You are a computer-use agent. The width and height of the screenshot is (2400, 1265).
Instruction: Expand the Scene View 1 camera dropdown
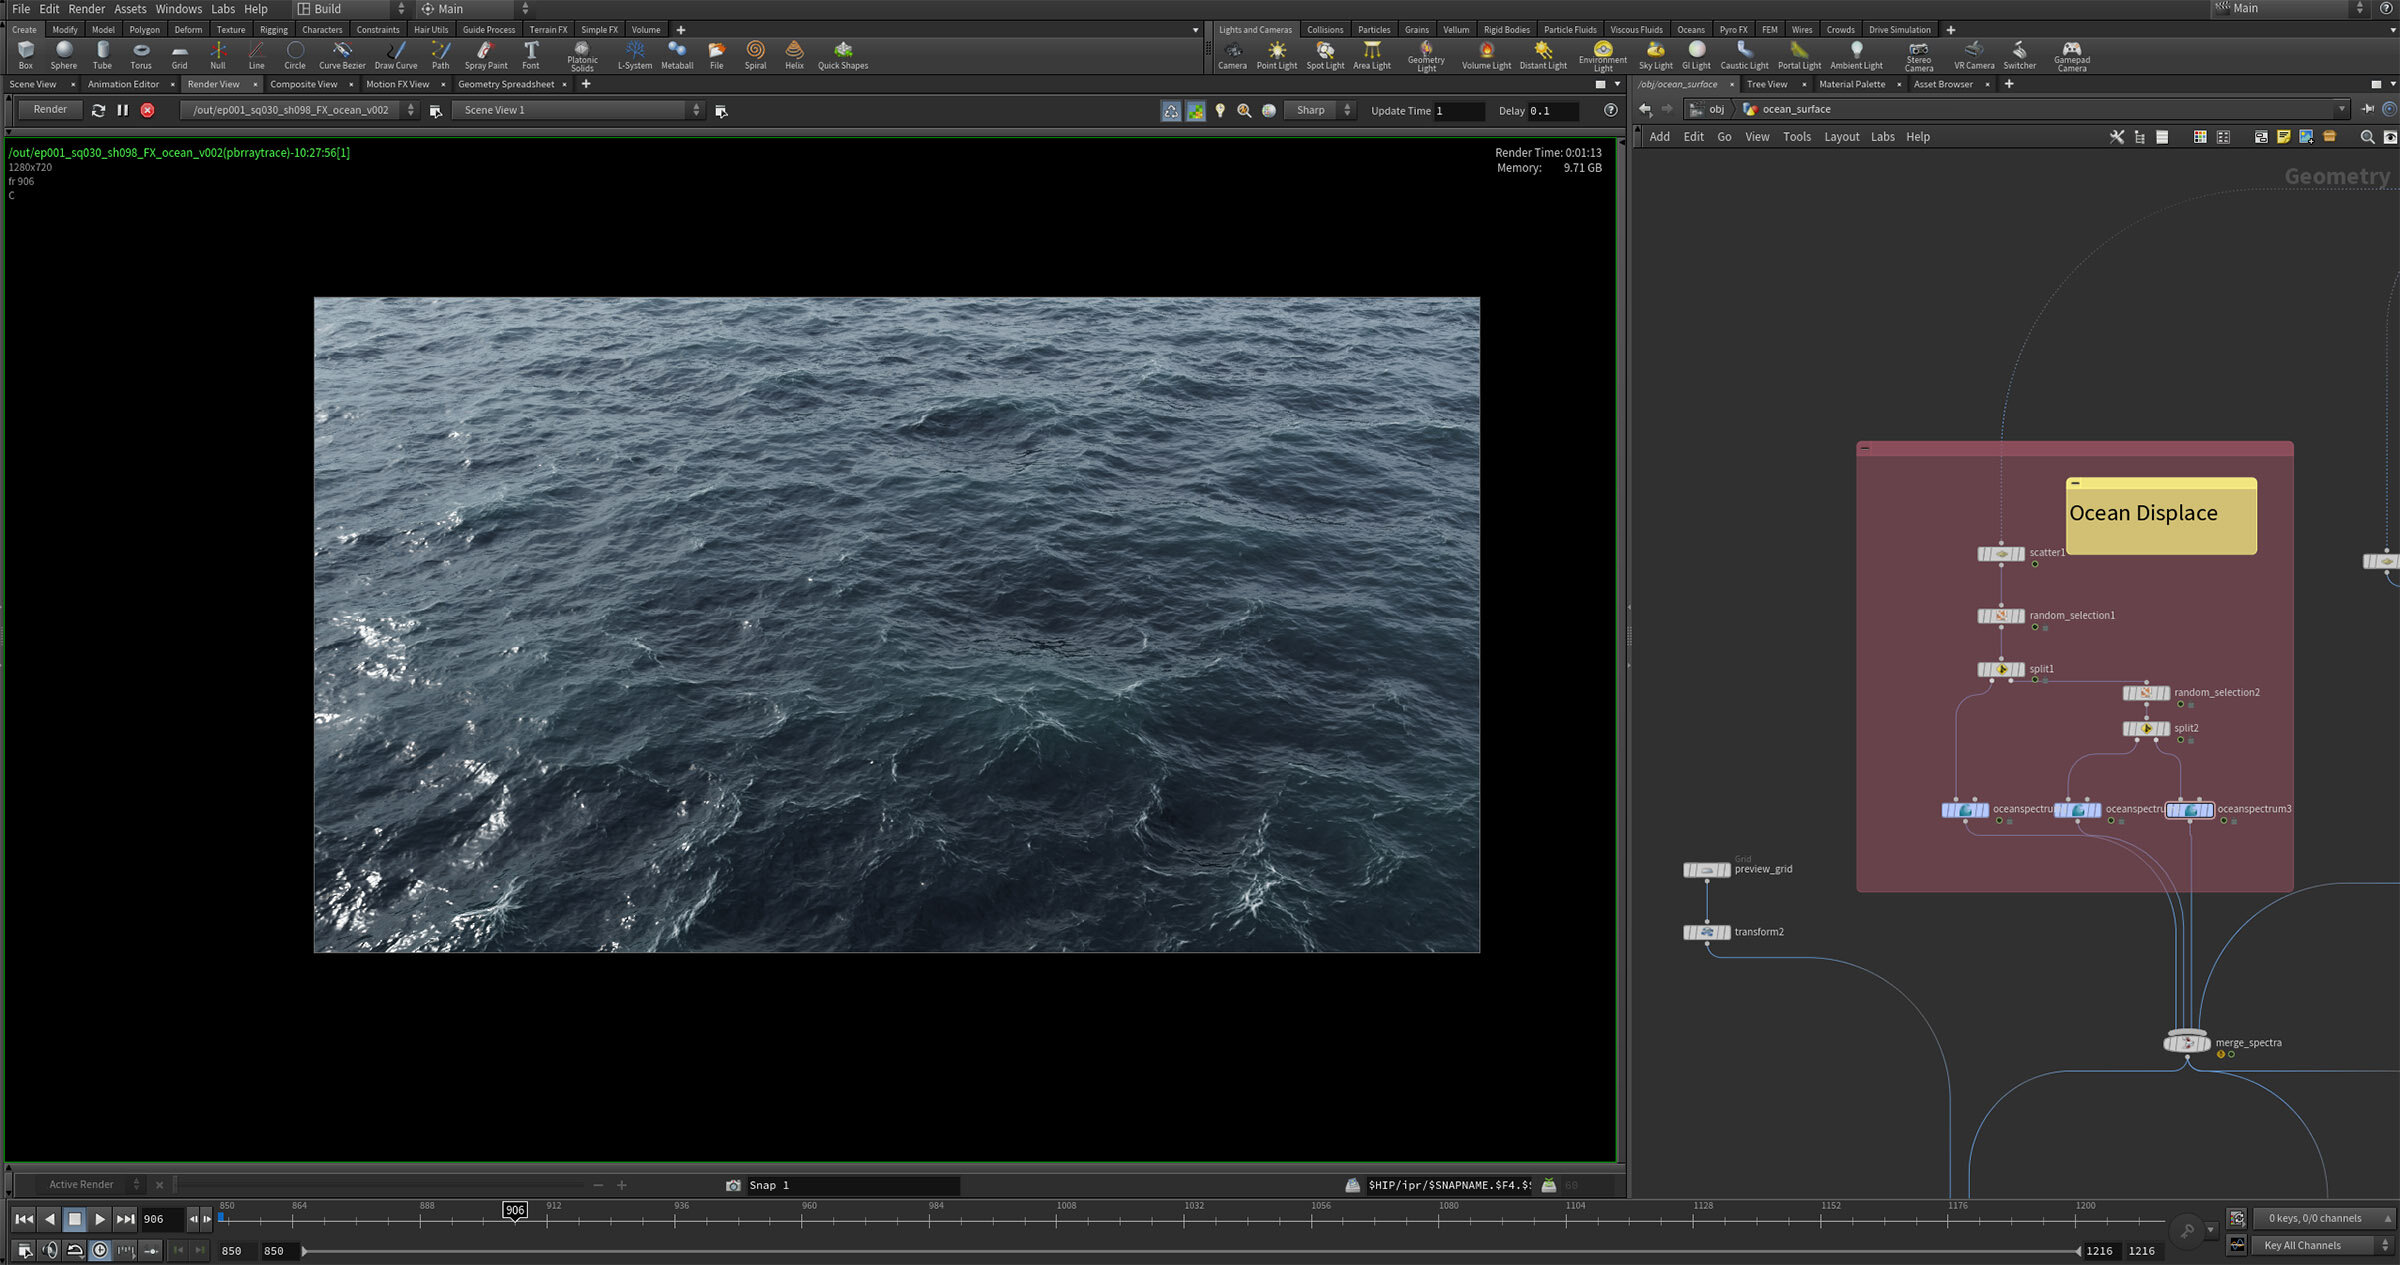(x=579, y=110)
